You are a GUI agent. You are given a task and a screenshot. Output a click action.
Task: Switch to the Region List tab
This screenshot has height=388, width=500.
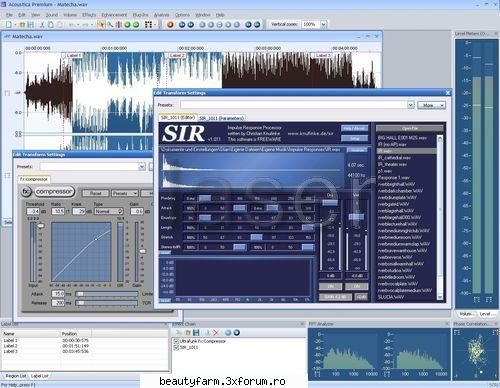pos(15,376)
